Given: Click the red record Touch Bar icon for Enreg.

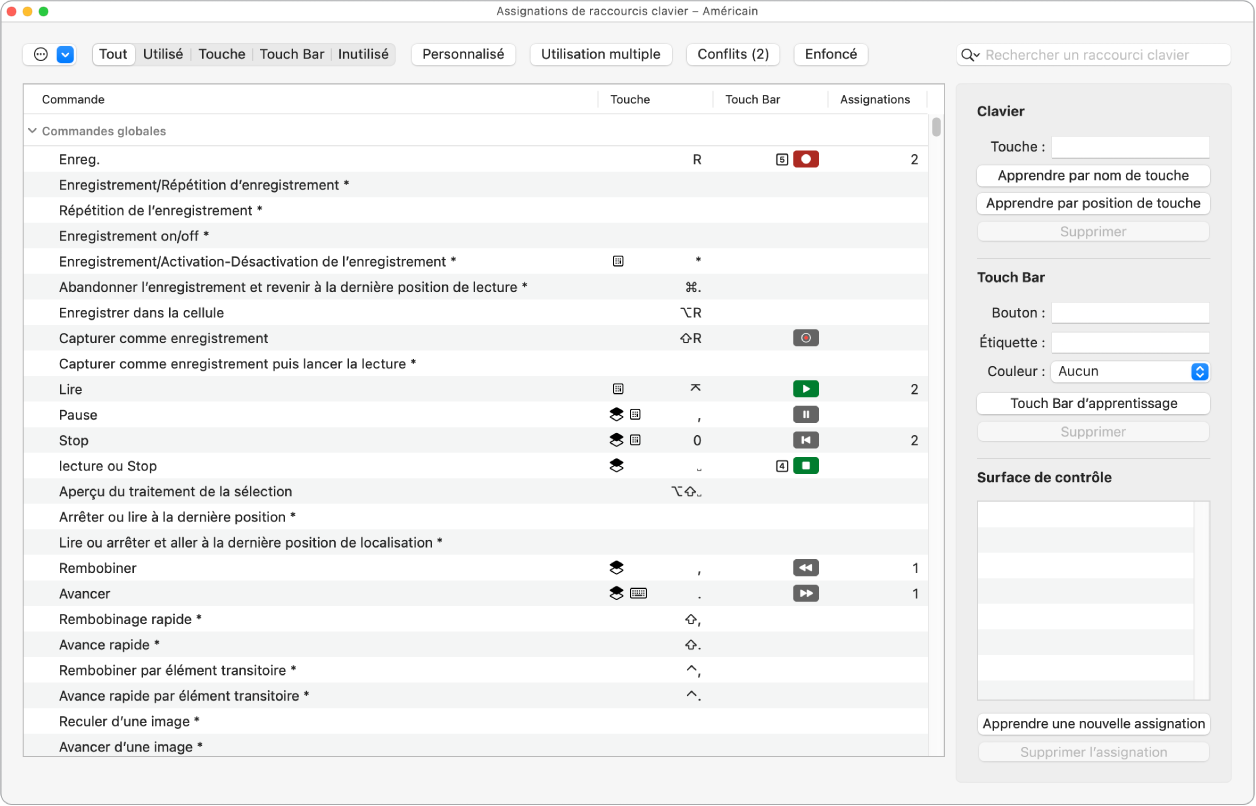Looking at the screenshot, I should click(x=806, y=158).
